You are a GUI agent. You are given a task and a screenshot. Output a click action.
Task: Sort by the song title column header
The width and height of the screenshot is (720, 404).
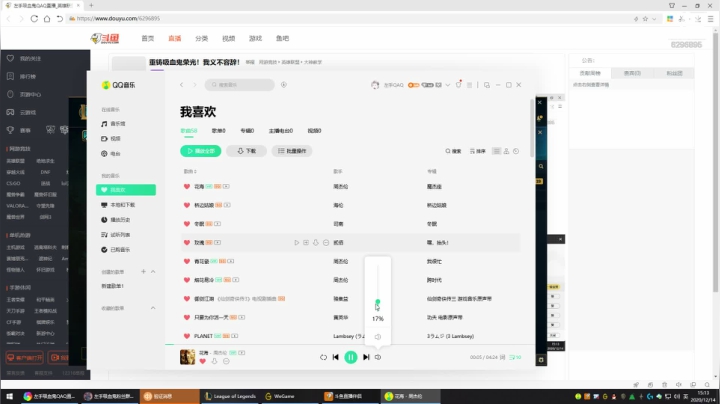point(190,171)
